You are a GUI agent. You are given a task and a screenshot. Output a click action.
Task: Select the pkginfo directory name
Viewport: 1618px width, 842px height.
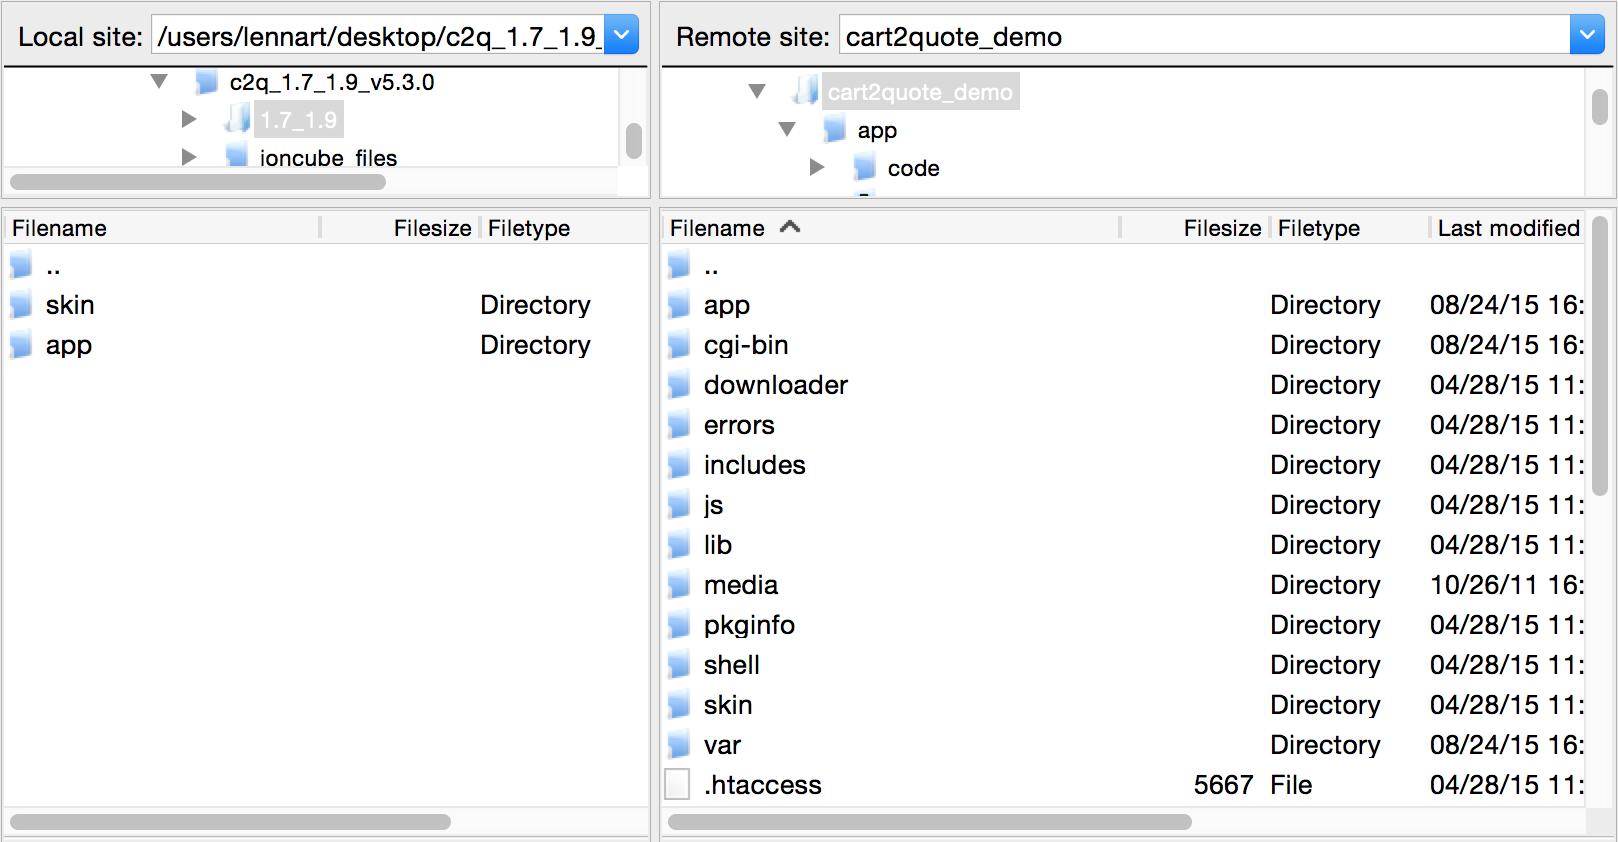click(749, 626)
